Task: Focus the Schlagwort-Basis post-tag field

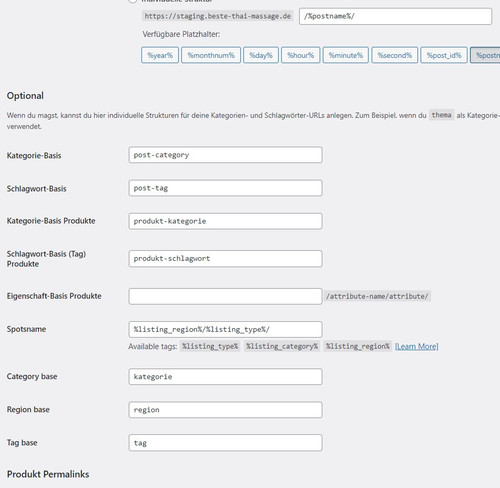Action: click(x=225, y=188)
